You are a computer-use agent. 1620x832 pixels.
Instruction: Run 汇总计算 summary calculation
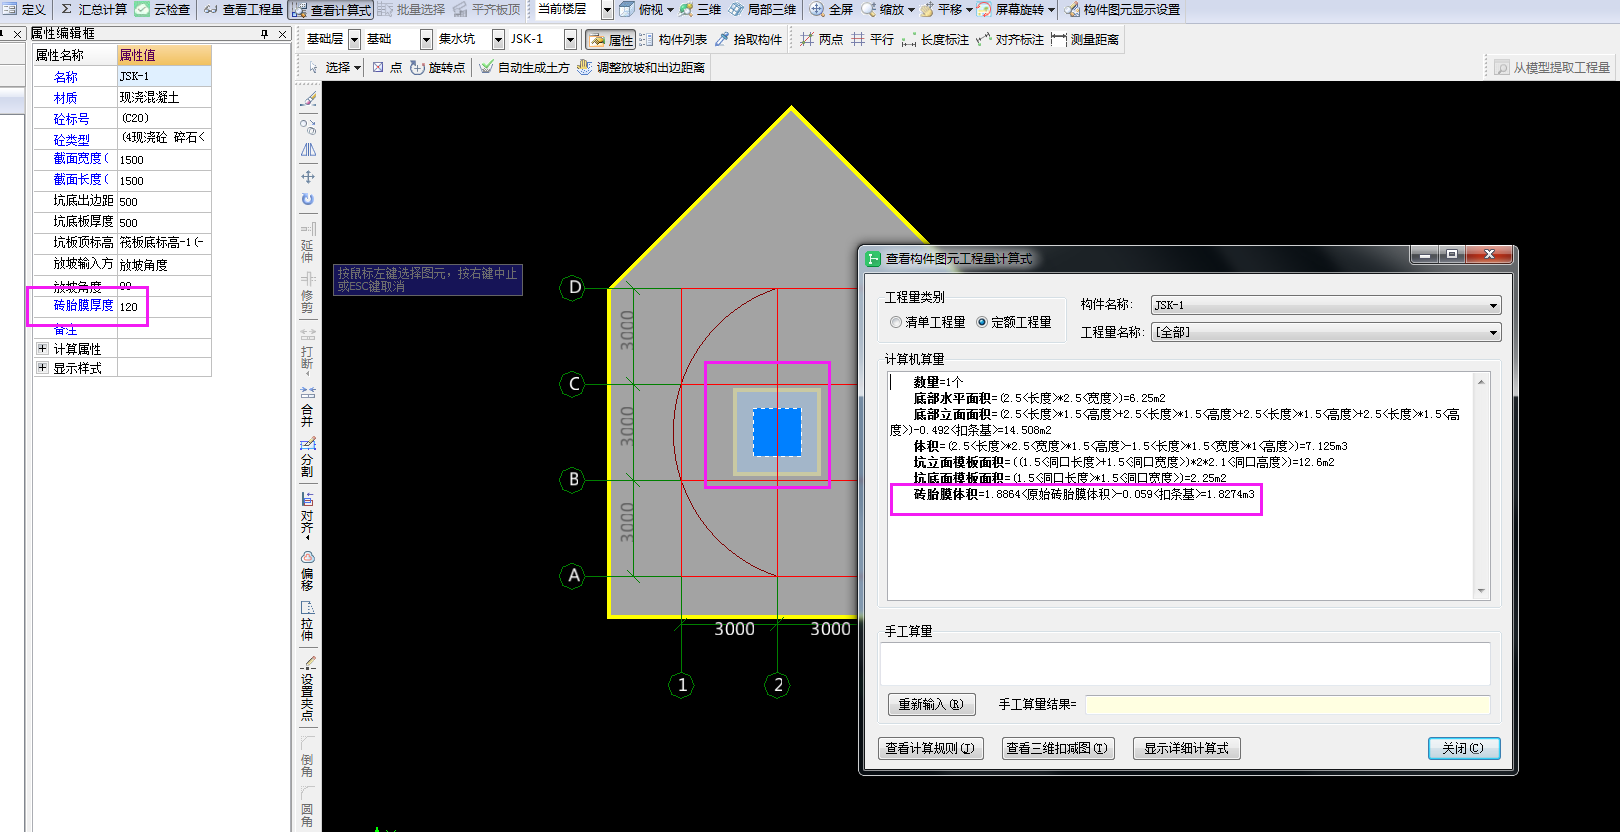(94, 9)
